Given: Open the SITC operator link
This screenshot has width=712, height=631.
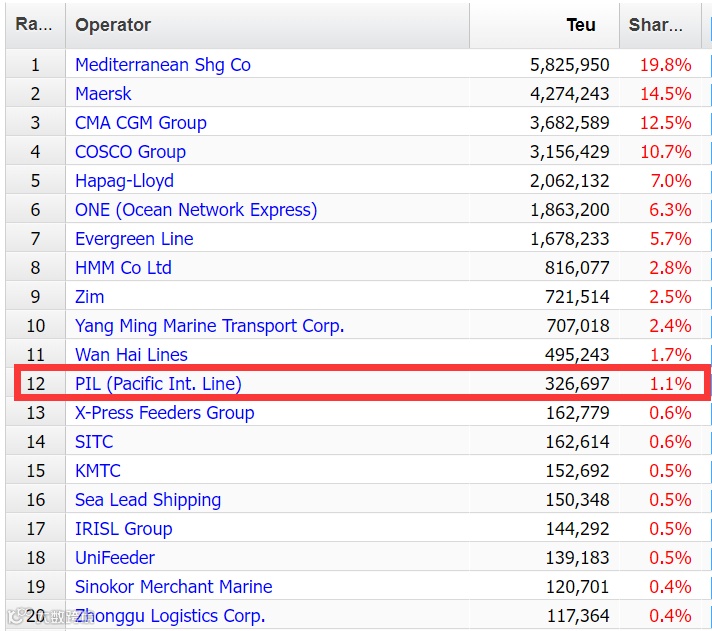Looking at the screenshot, I should click(94, 442).
